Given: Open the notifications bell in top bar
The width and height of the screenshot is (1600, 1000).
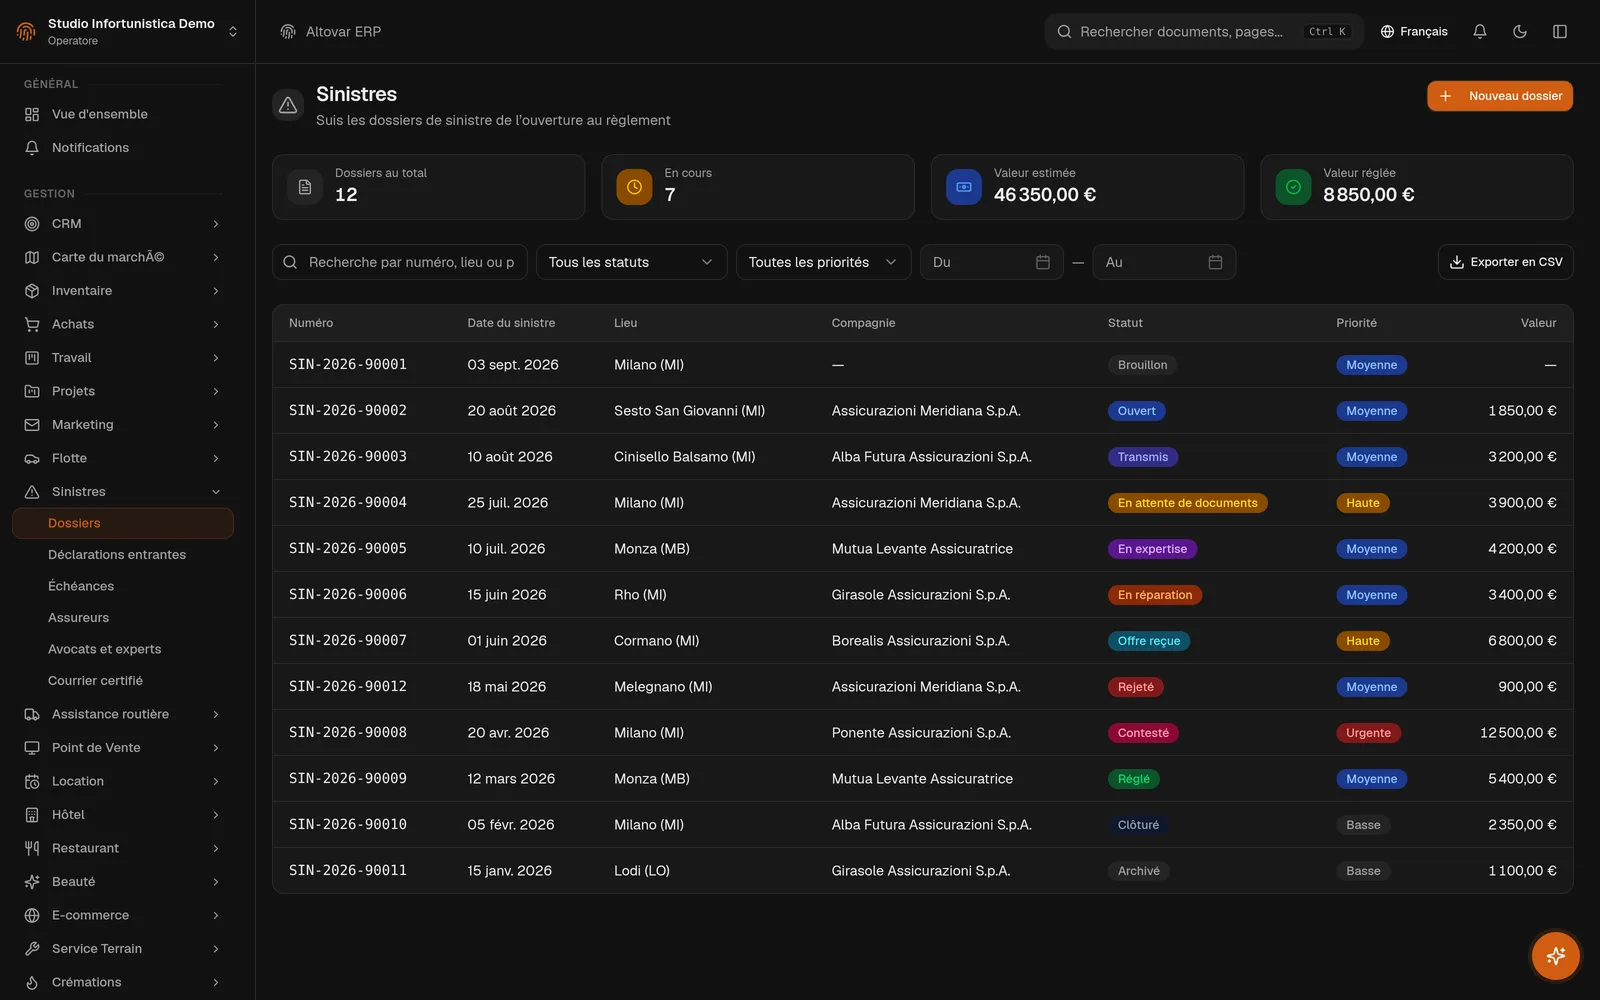Looking at the screenshot, I should [x=1480, y=32].
